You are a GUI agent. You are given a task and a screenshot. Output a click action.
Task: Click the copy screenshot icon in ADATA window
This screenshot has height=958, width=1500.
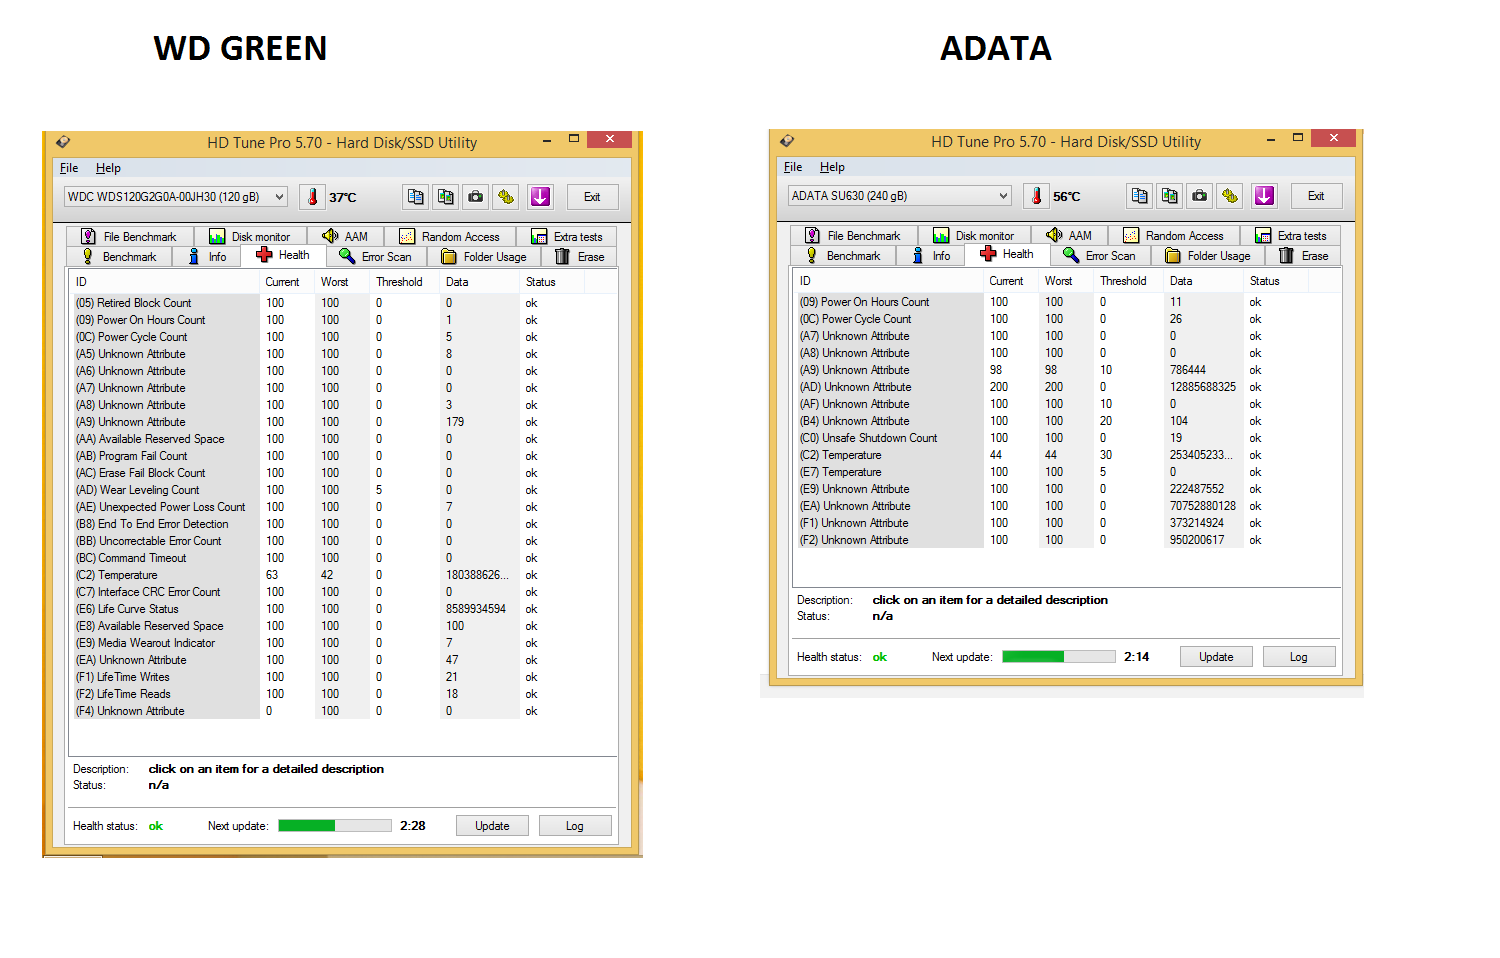[1170, 196]
